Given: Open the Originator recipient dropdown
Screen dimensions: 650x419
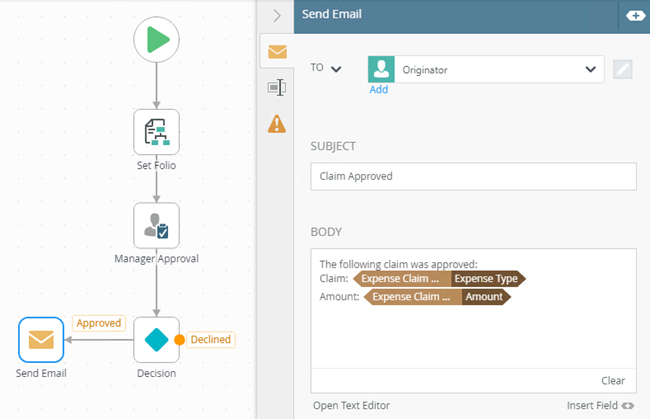Looking at the screenshot, I should click(x=588, y=69).
